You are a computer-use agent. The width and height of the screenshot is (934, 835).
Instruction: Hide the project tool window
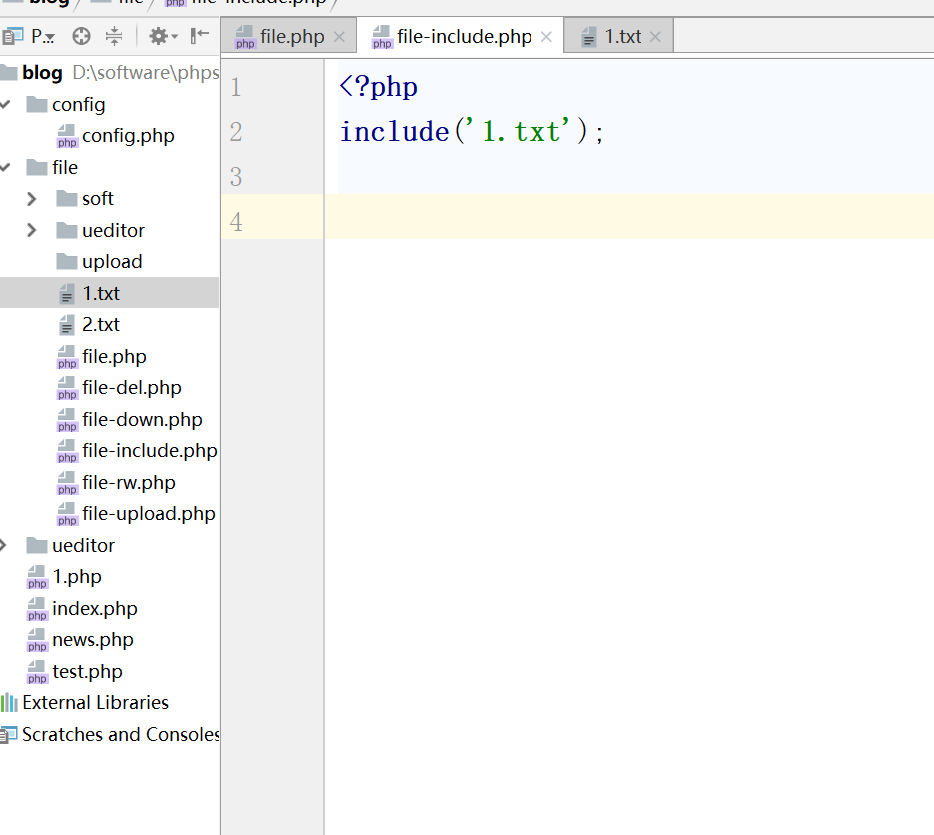click(200, 36)
